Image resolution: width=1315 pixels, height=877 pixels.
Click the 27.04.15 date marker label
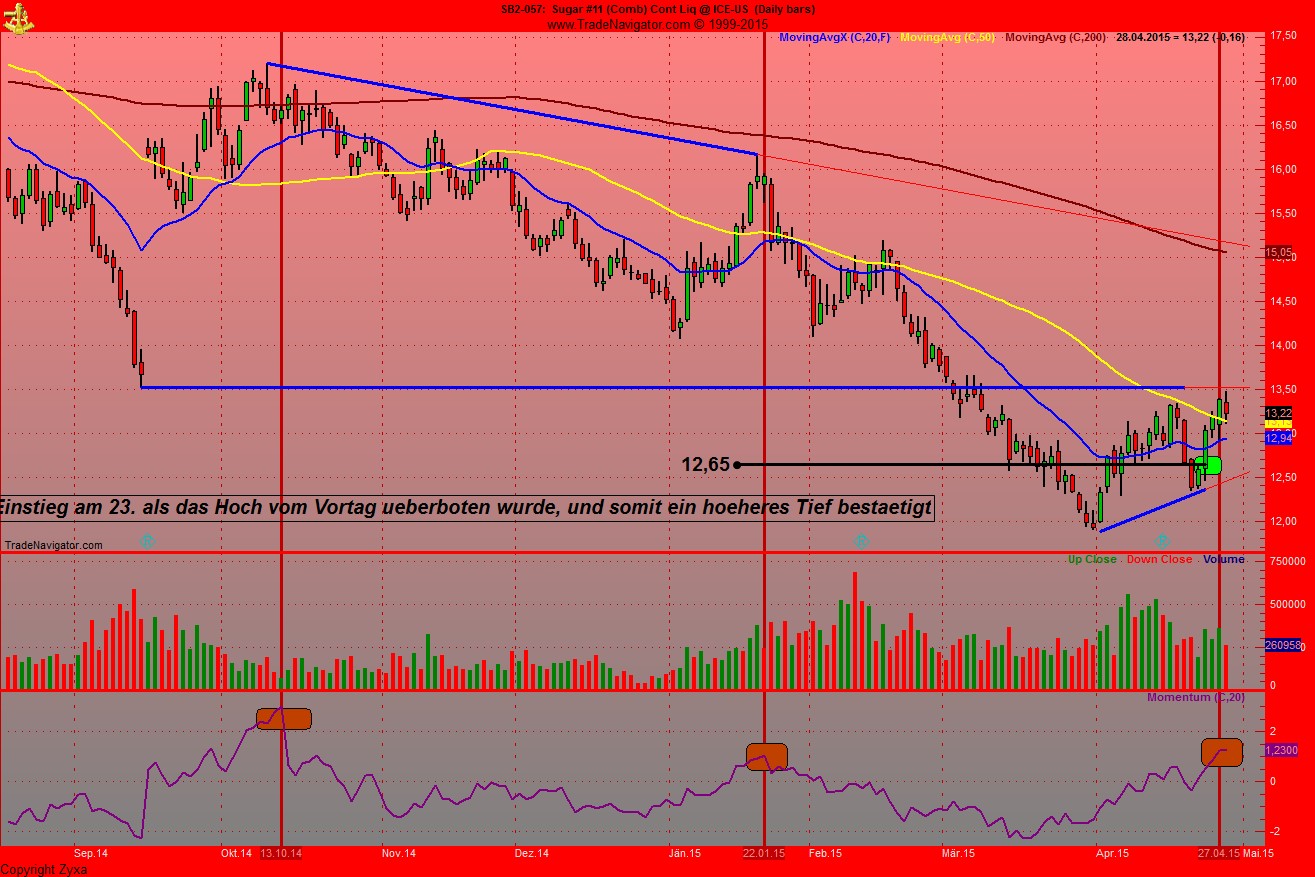[x=1220, y=854]
